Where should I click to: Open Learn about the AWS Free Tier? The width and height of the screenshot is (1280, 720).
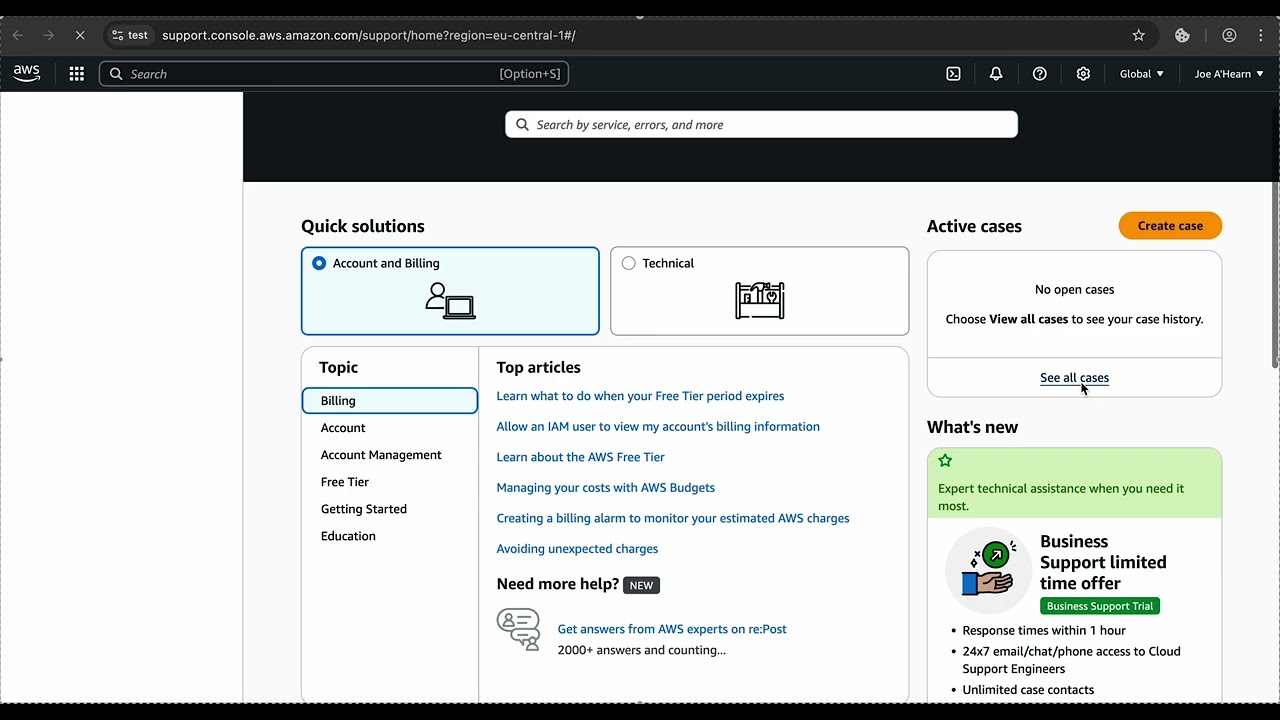[x=580, y=457]
